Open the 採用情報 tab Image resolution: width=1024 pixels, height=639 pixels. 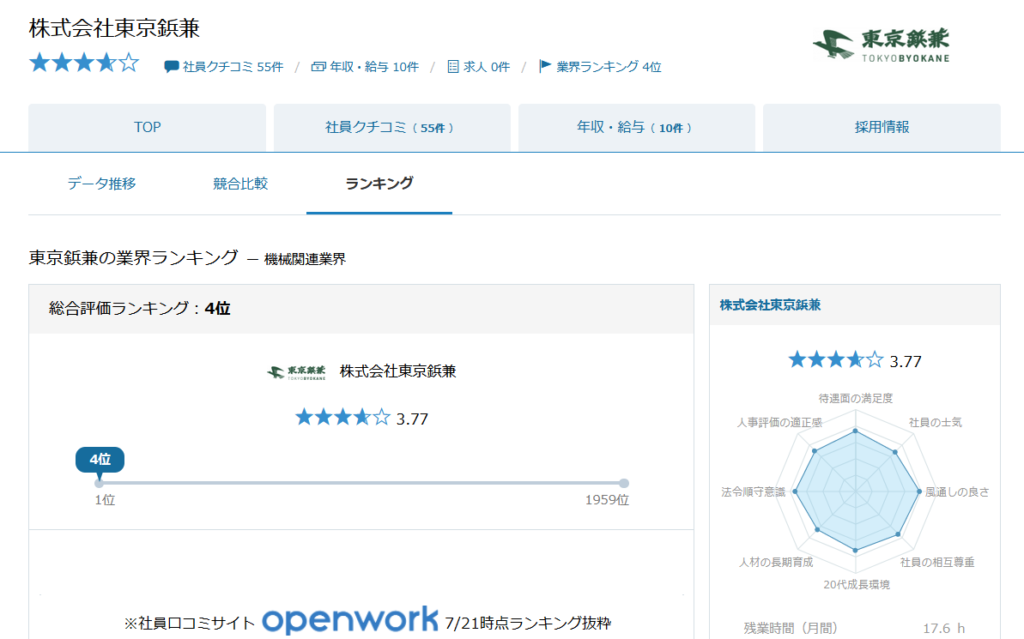tap(882, 127)
